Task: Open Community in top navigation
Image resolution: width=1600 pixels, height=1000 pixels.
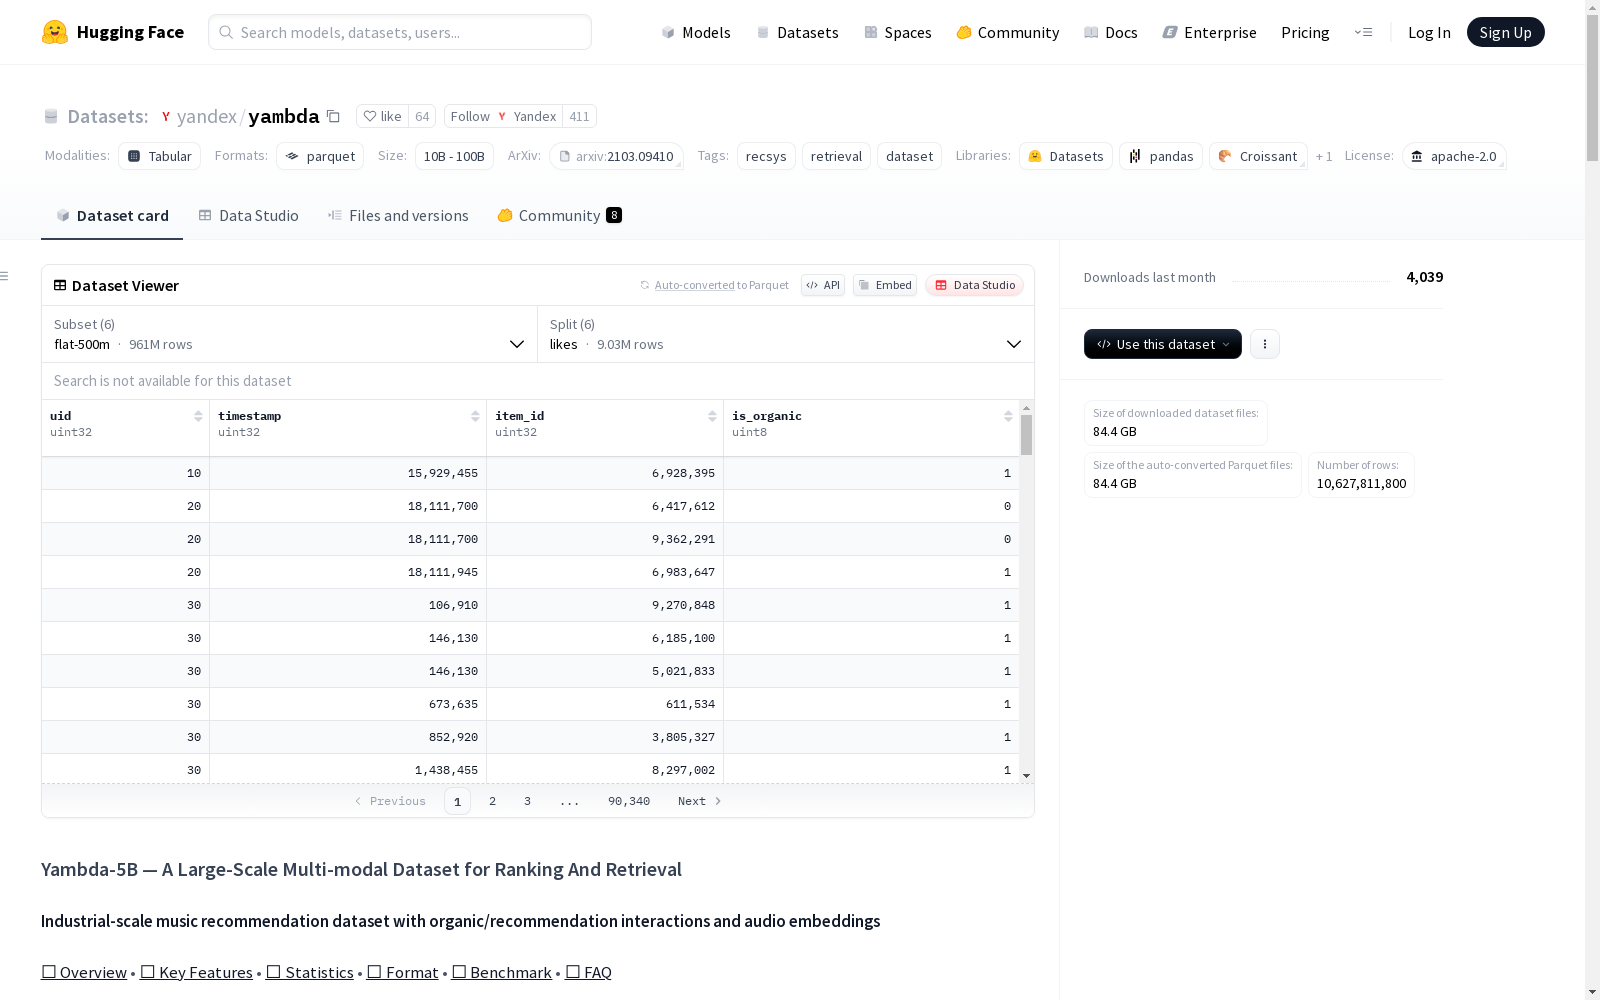Action: [1008, 32]
